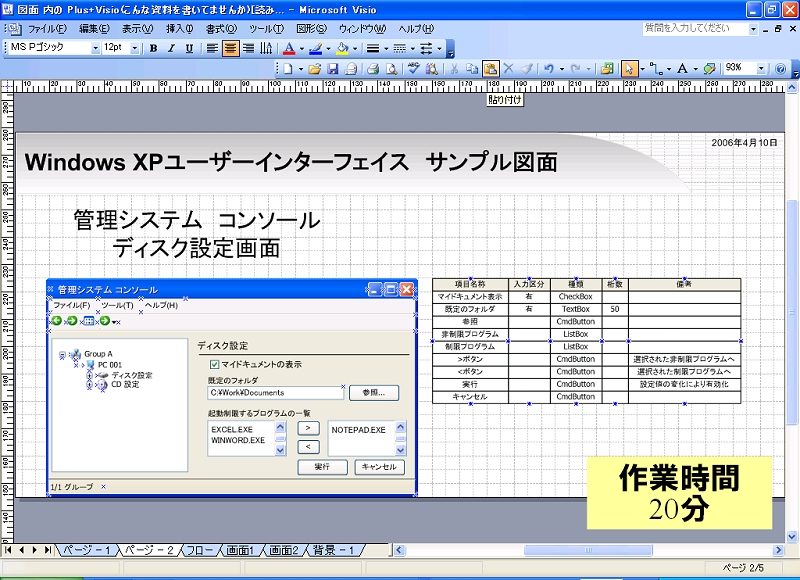Open the Shapes window icon

[x=607, y=68]
